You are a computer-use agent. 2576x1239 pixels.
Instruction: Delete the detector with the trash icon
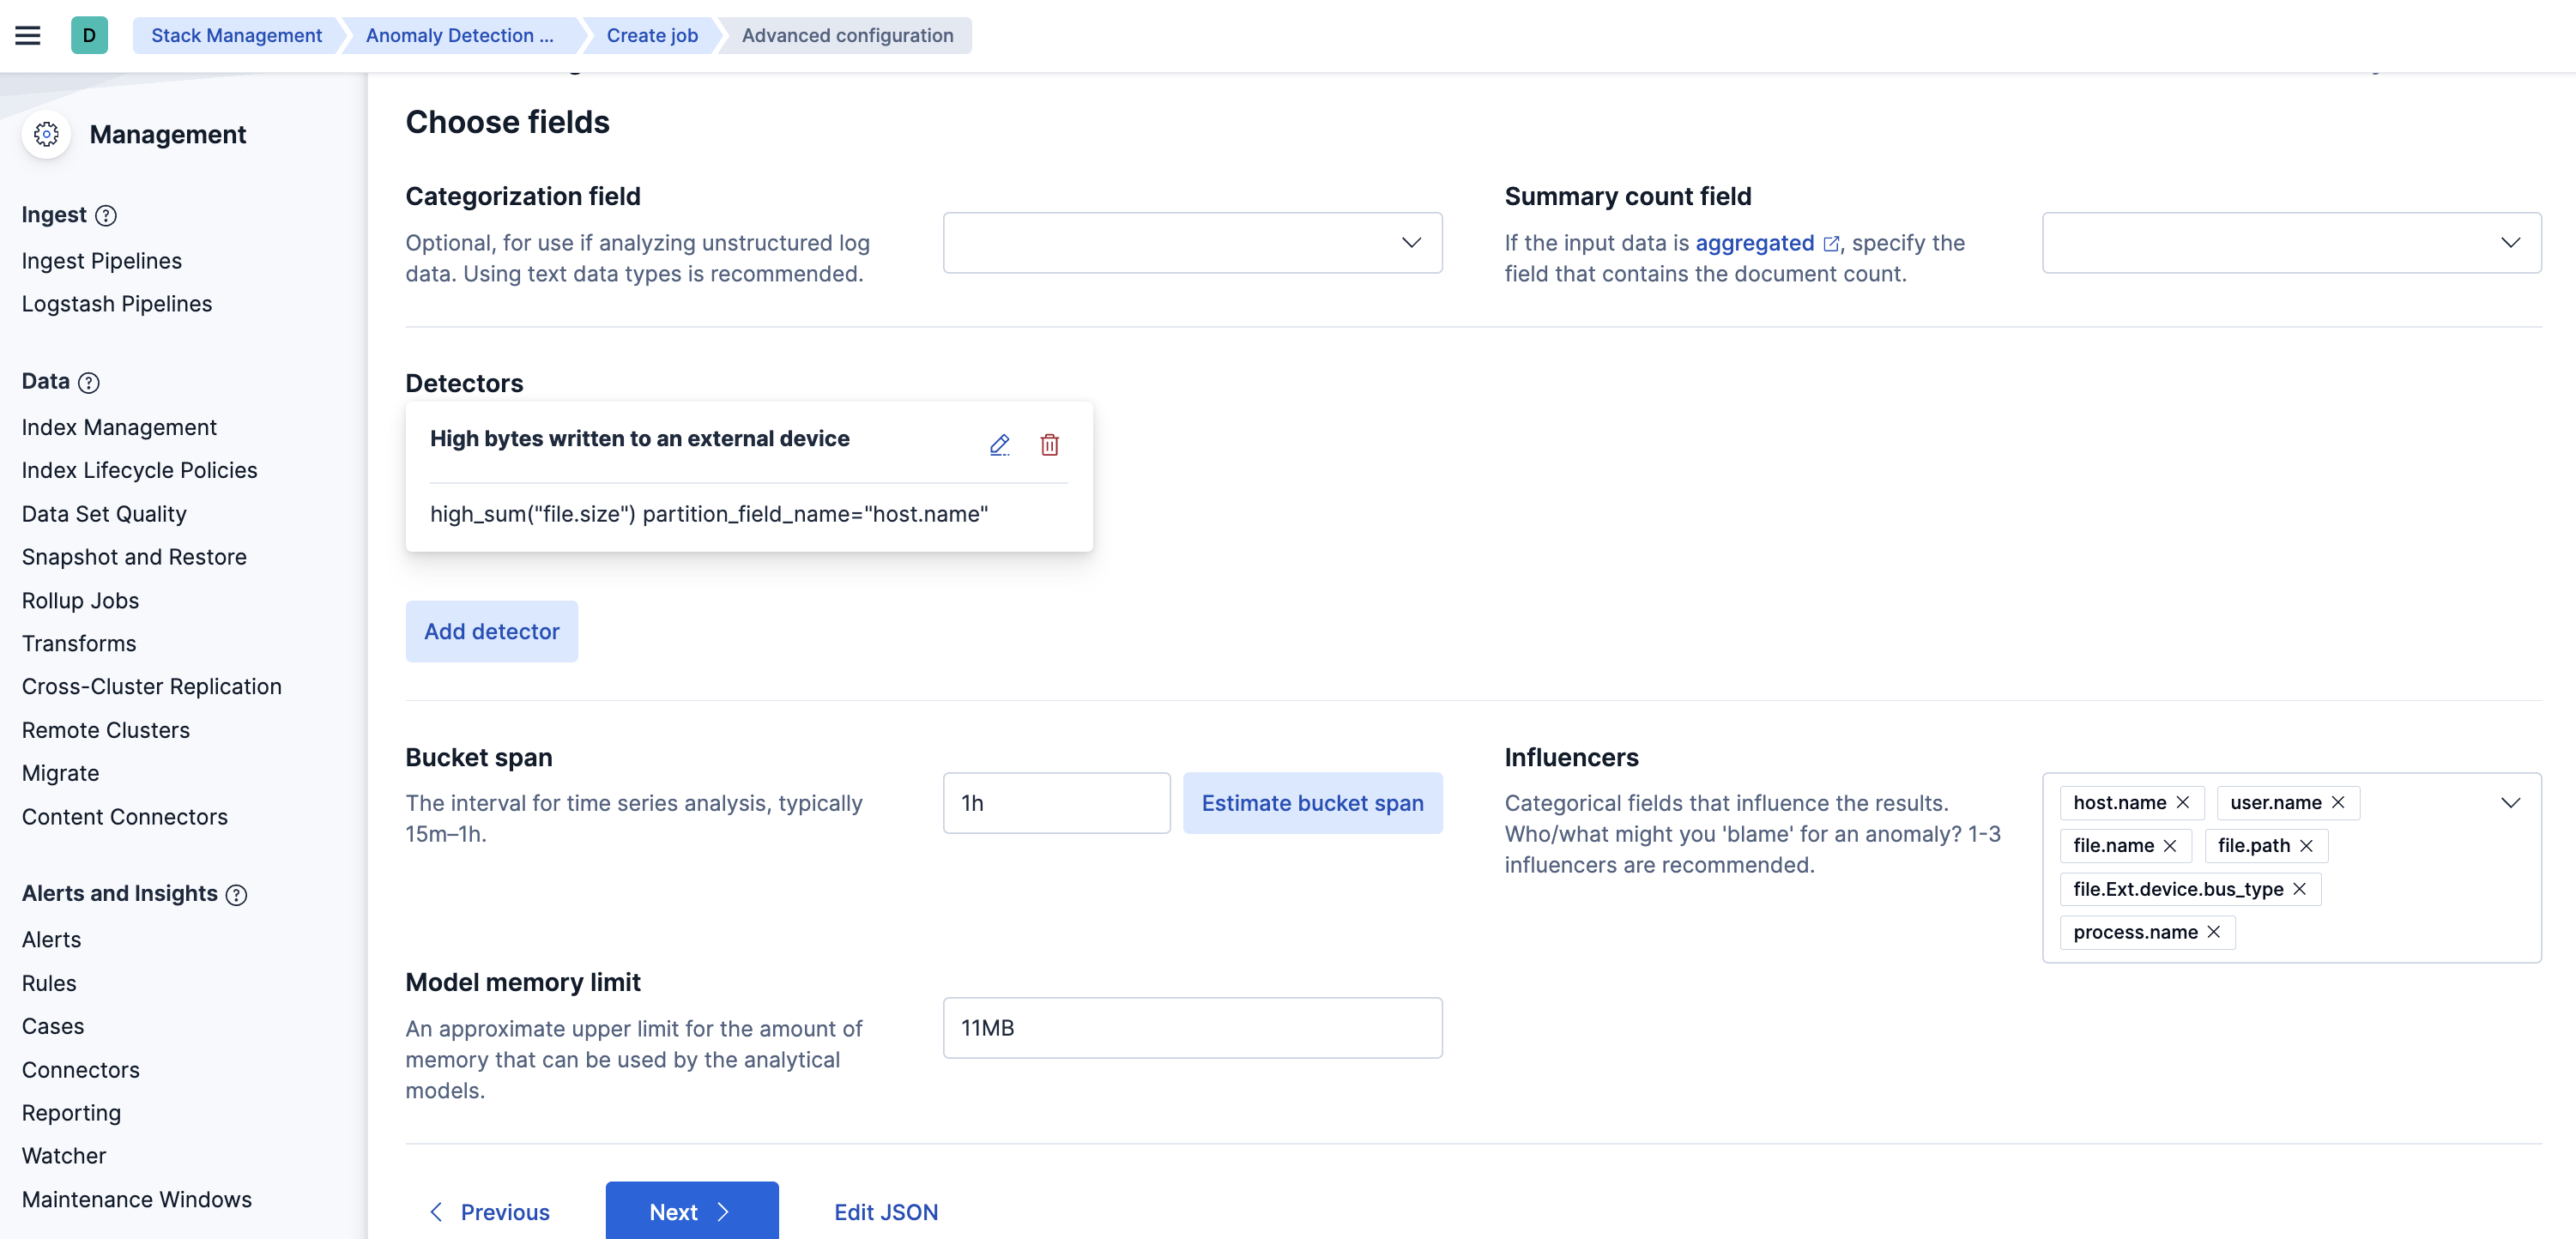coord(1050,444)
